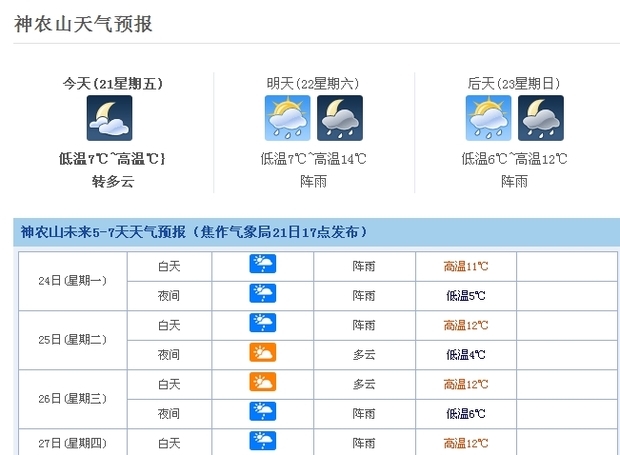Screen dimensions: 620x455
Task: Click 阵雨 in 27日 白天 row
Action: point(364,443)
